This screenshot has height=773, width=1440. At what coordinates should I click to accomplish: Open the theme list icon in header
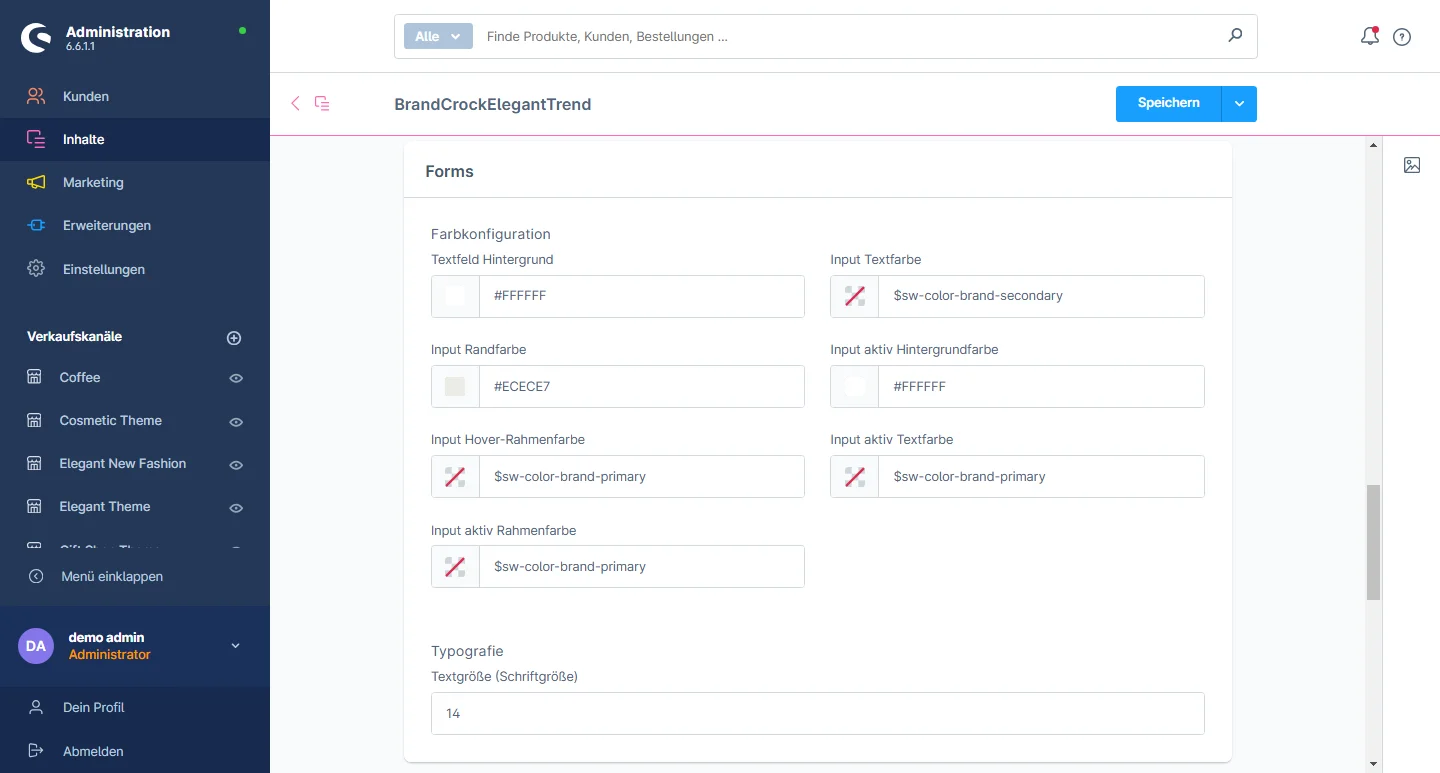point(322,103)
